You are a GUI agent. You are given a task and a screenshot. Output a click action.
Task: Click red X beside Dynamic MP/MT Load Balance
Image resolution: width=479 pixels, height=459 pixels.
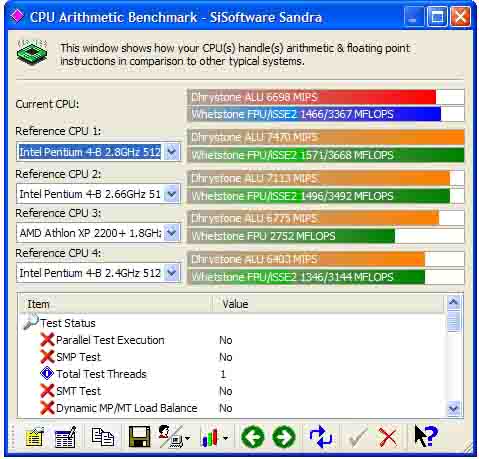point(47,408)
